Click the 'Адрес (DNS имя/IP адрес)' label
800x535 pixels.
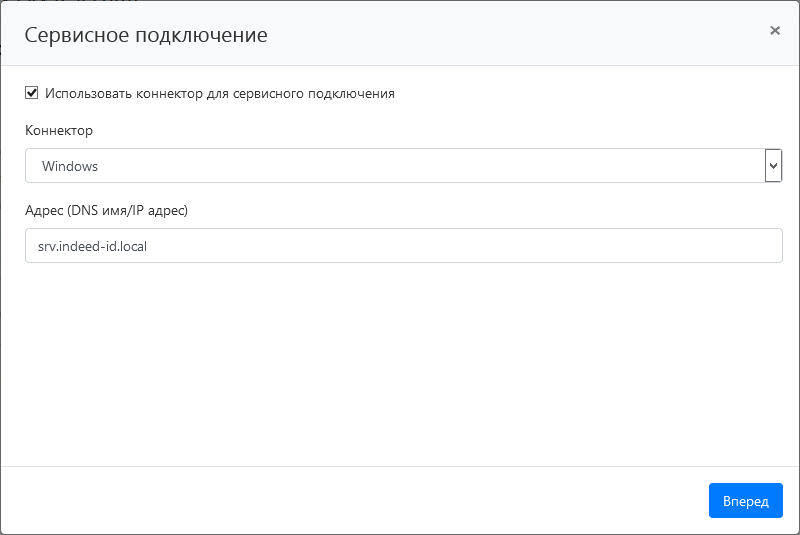point(106,211)
